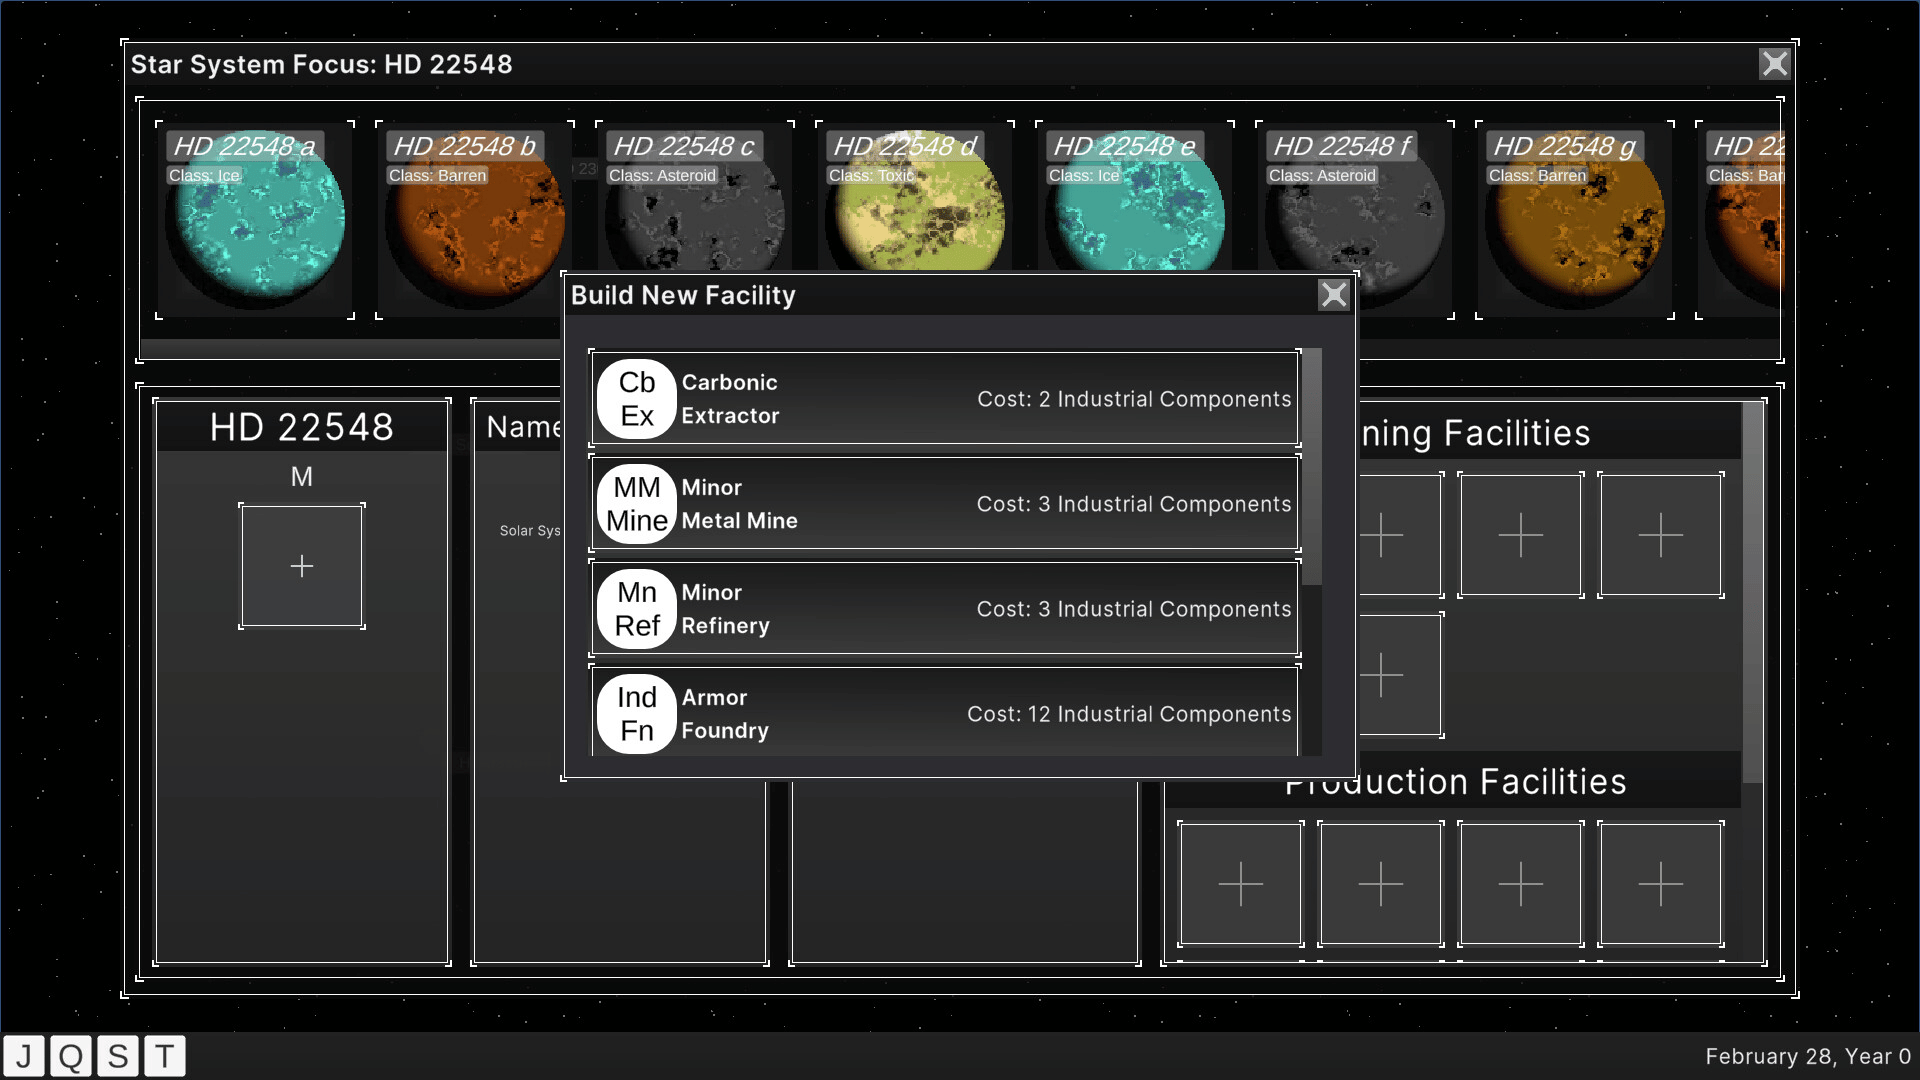1920x1080 pixels.
Task: Select the Carbonic Extractor Cb Ex icon
Action: coord(637,399)
